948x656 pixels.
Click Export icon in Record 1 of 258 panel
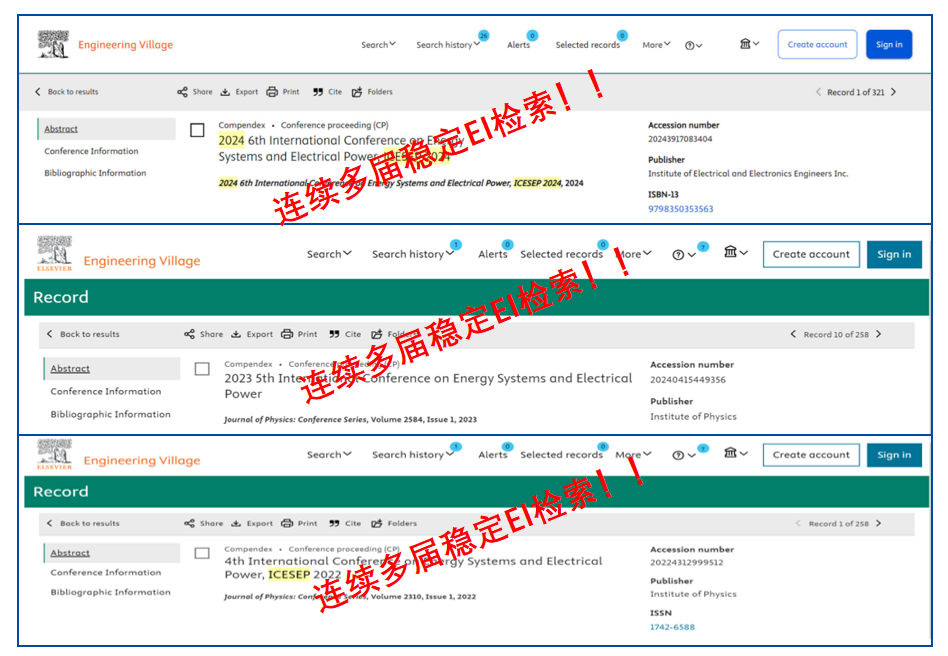click(x=236, y=524)
